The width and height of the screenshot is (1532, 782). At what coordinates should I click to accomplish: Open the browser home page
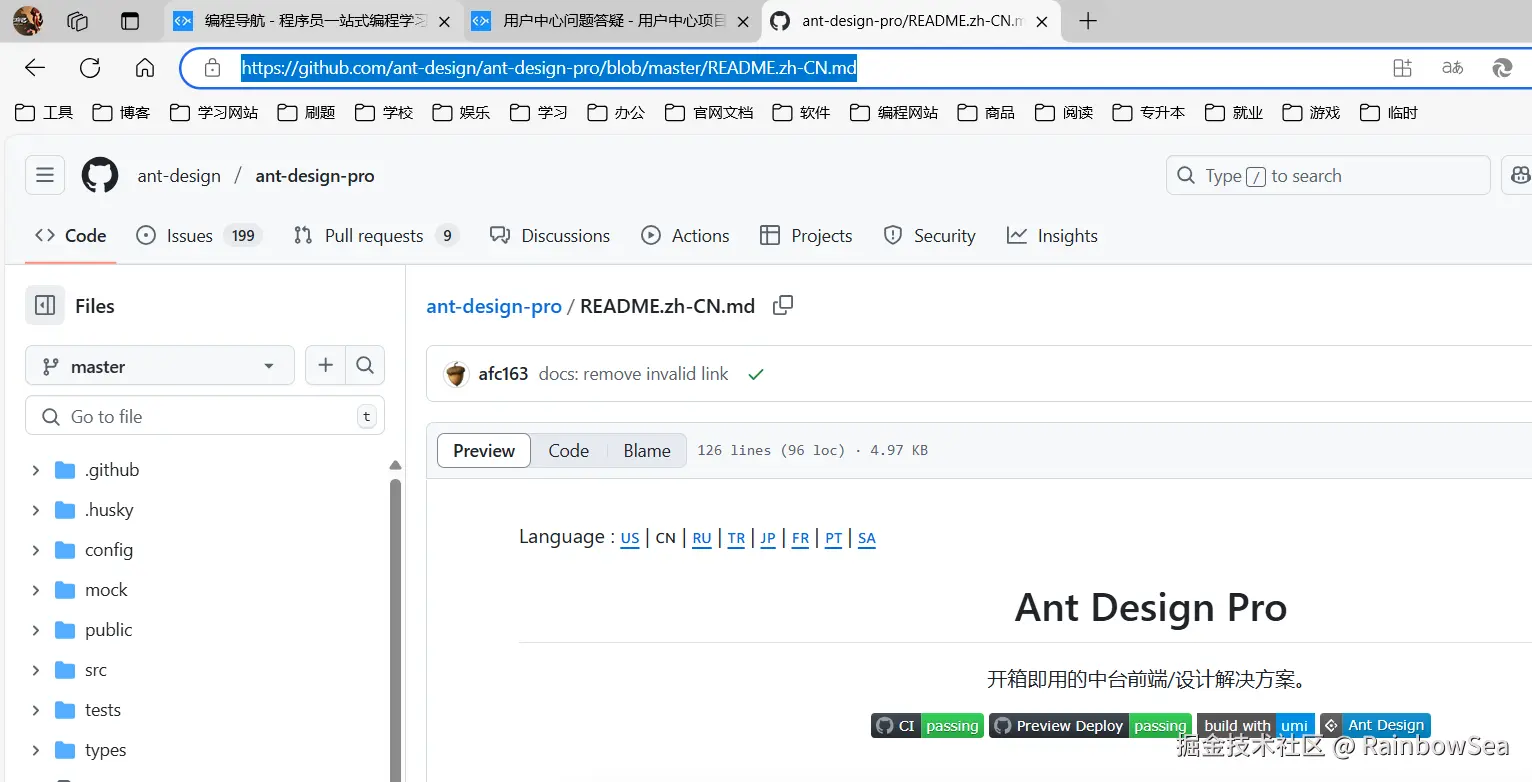145,68
